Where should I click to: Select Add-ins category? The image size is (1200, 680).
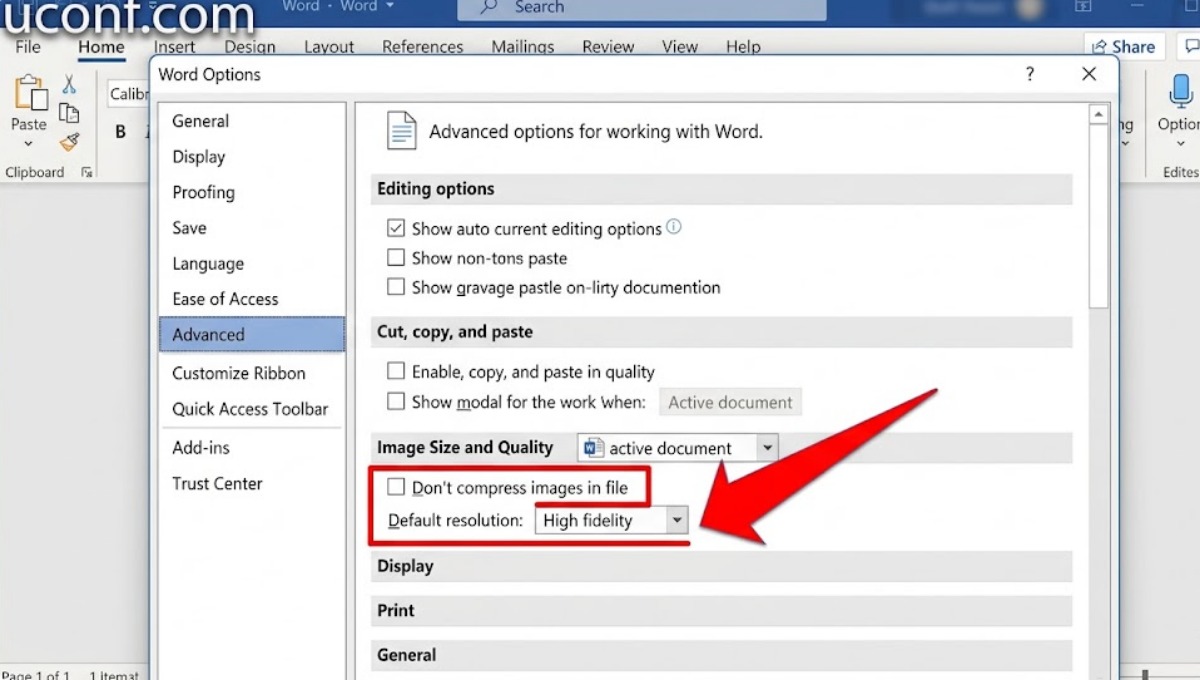pyautogui.click(x=252, y=448)
